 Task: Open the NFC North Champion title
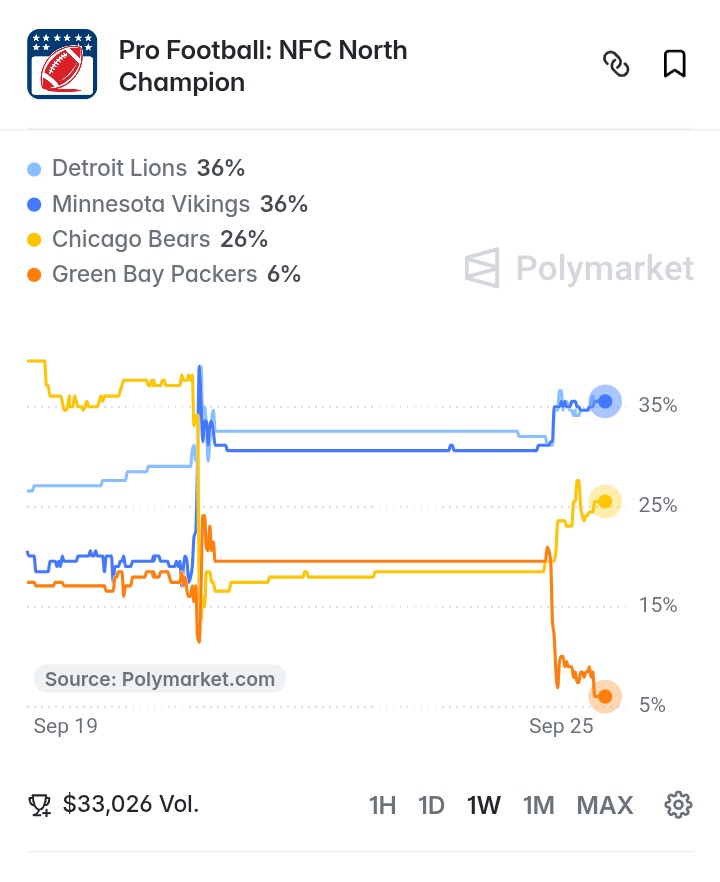(263, 66)
